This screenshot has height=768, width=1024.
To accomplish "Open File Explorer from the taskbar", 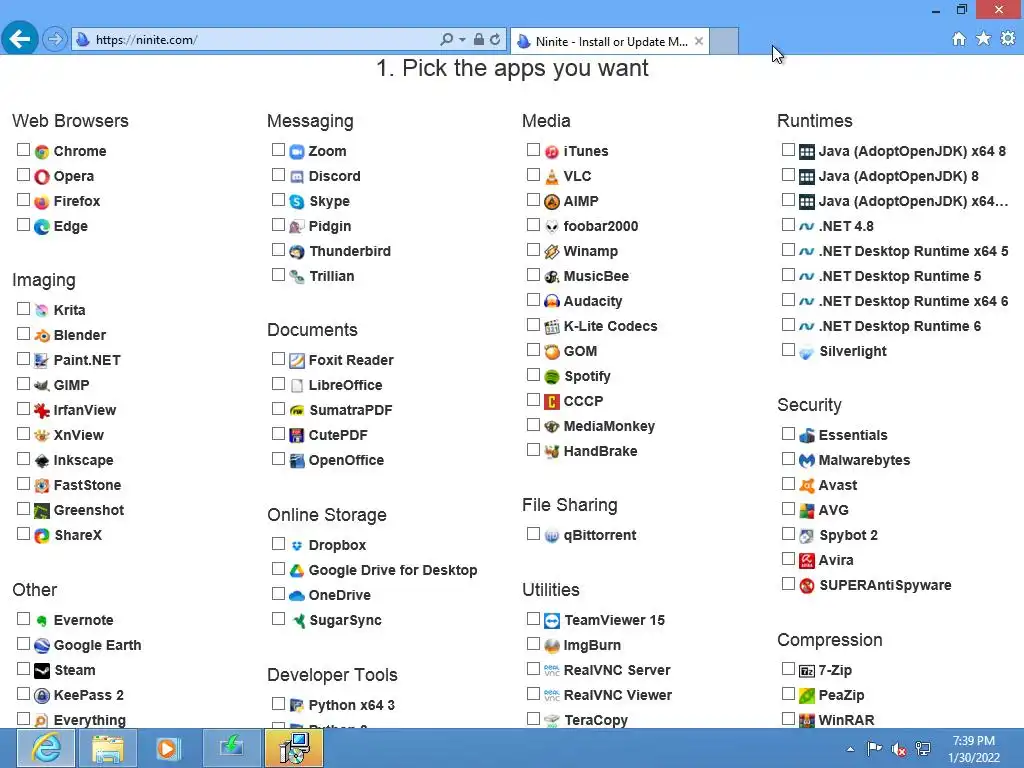I will (108, 748).
